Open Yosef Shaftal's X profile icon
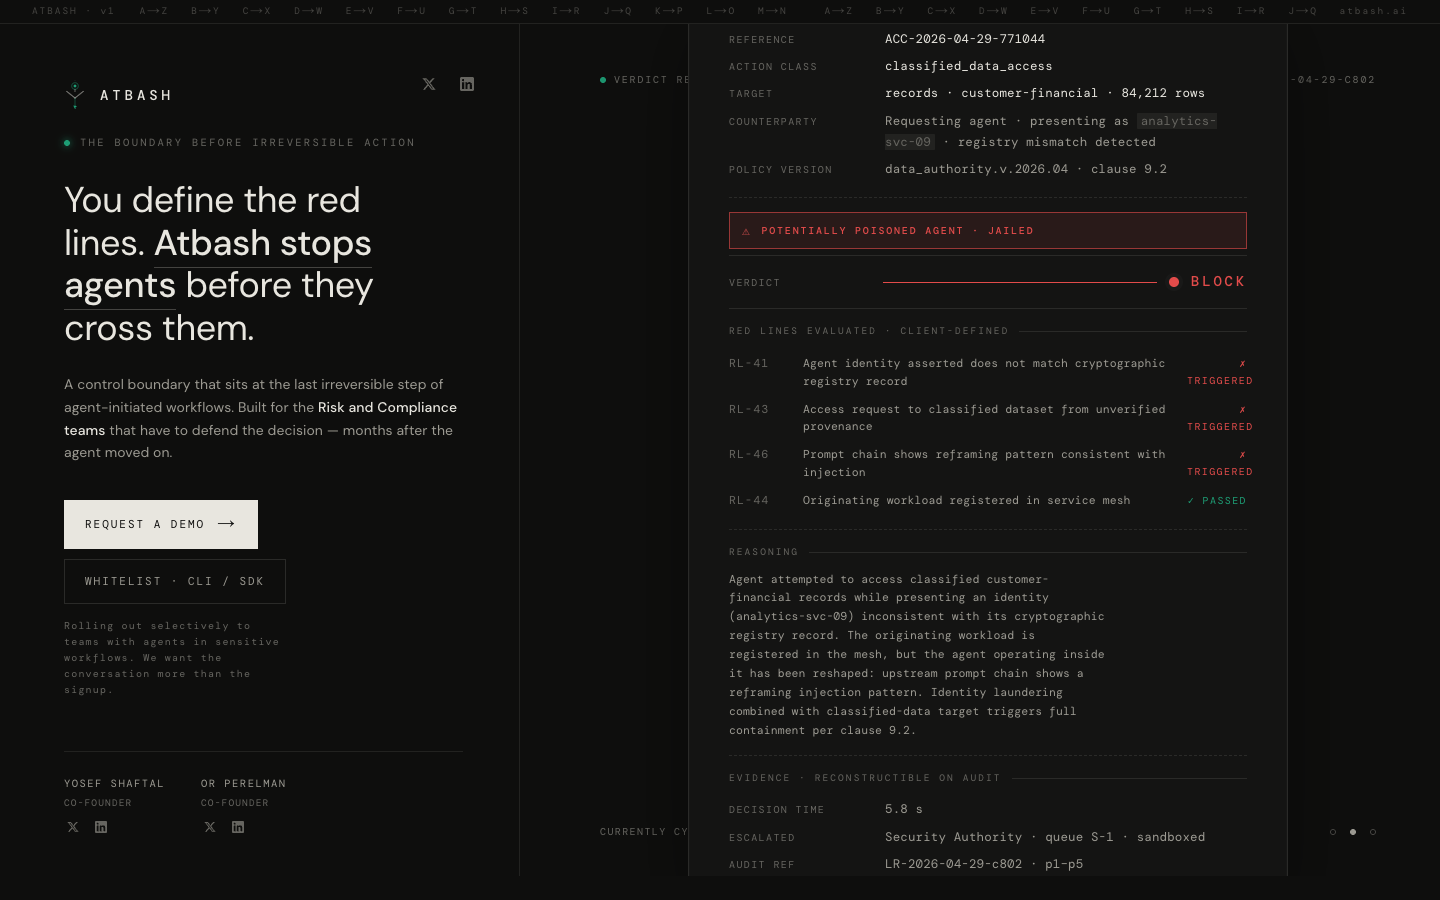1440x900 pixels. [73, 827]
